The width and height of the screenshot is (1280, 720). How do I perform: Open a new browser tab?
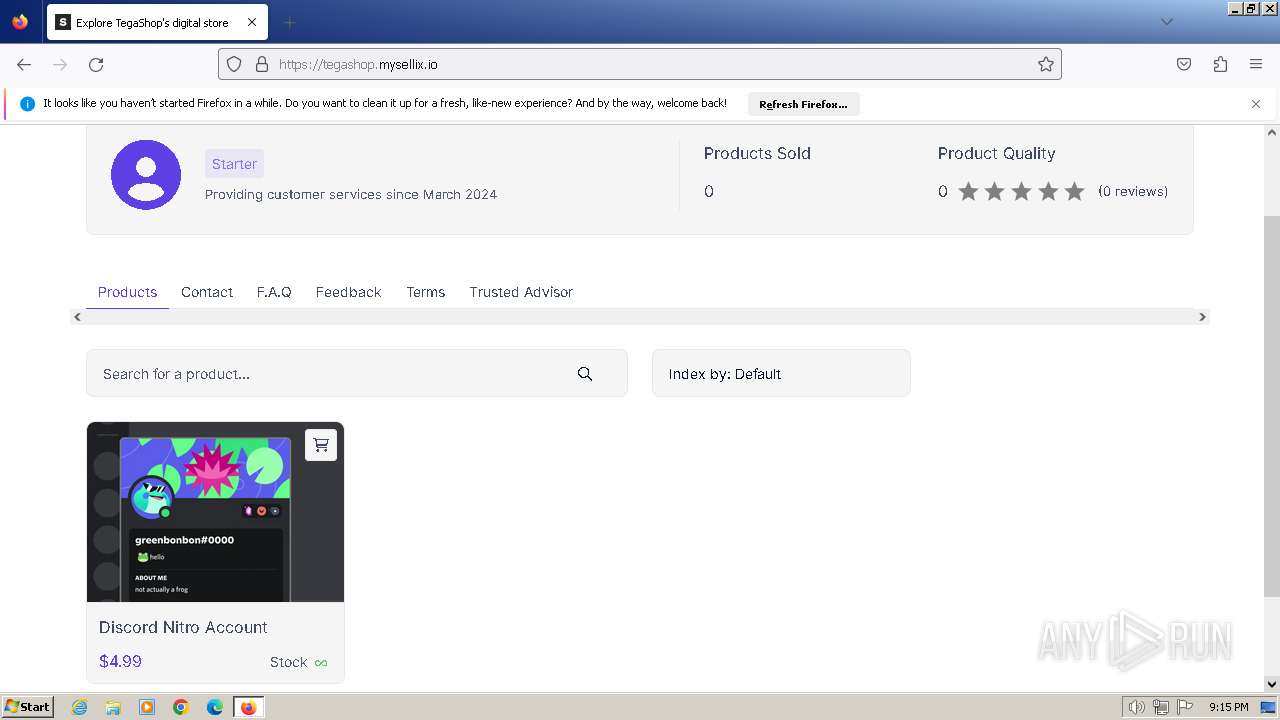pos(289,22)
